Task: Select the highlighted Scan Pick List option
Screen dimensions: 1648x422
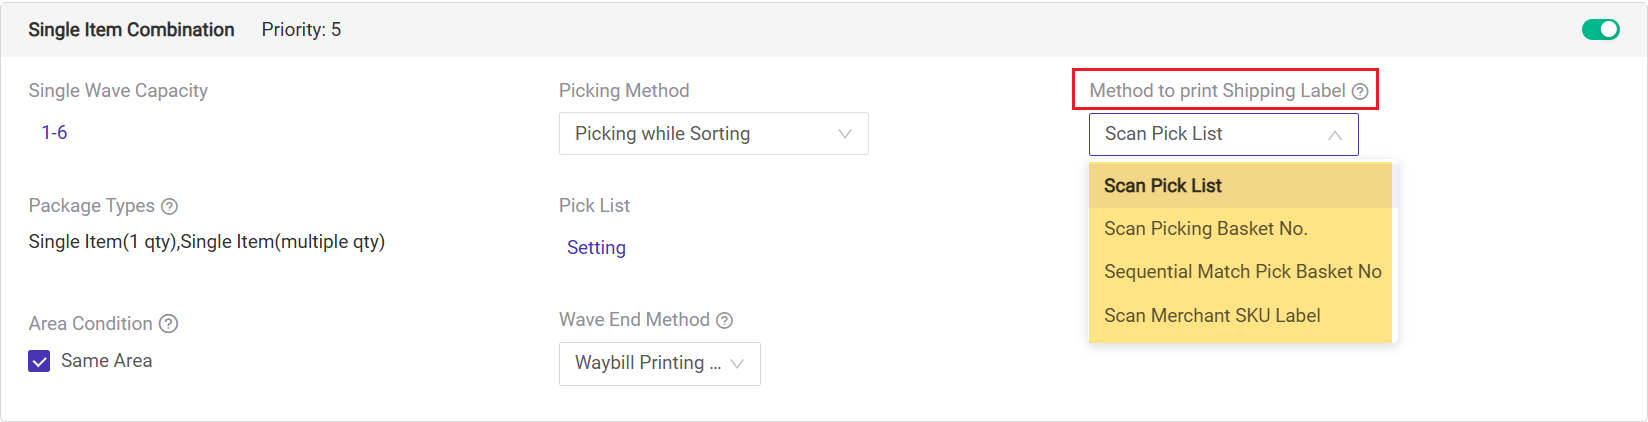Action: 1163,186
